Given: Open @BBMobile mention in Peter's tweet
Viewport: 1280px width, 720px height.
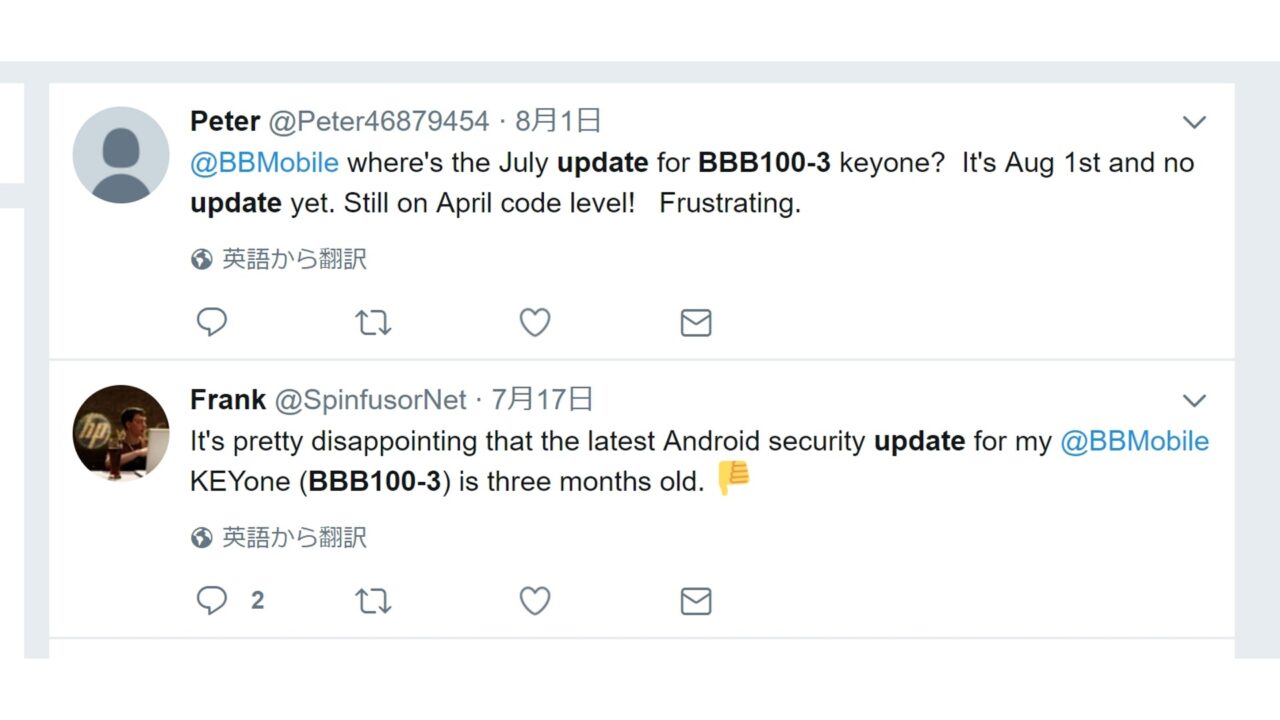Looking at the screenshot, I should 264,163.
